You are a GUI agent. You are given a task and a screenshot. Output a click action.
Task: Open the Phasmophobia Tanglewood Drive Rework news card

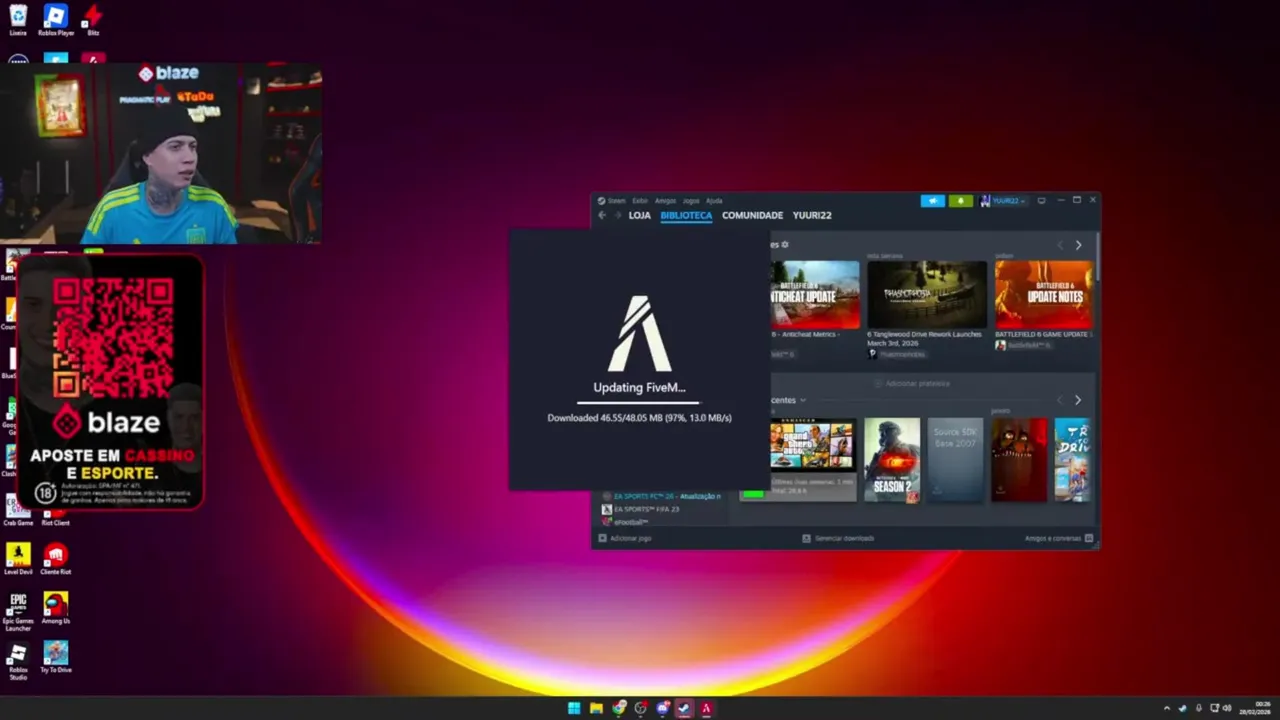[x=927, y=294]
